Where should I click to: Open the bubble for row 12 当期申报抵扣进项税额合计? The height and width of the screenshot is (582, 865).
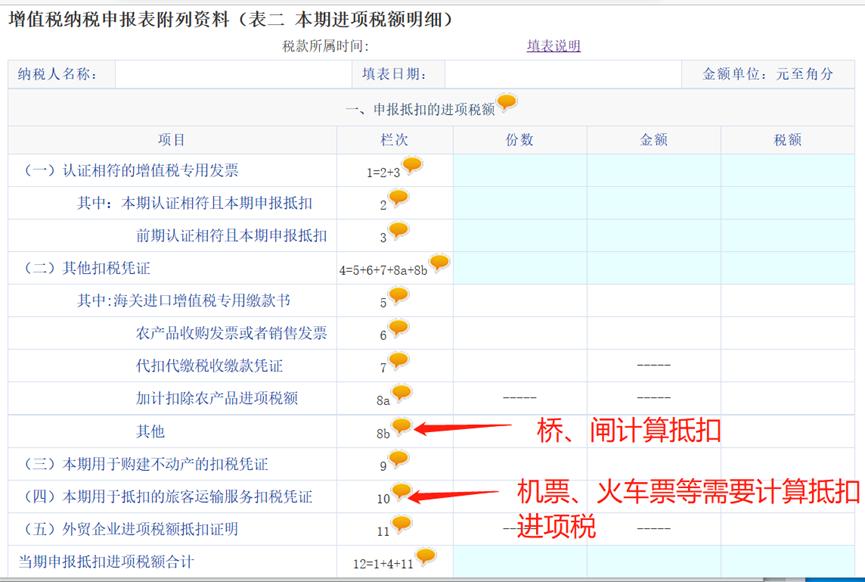coord(424,554)
